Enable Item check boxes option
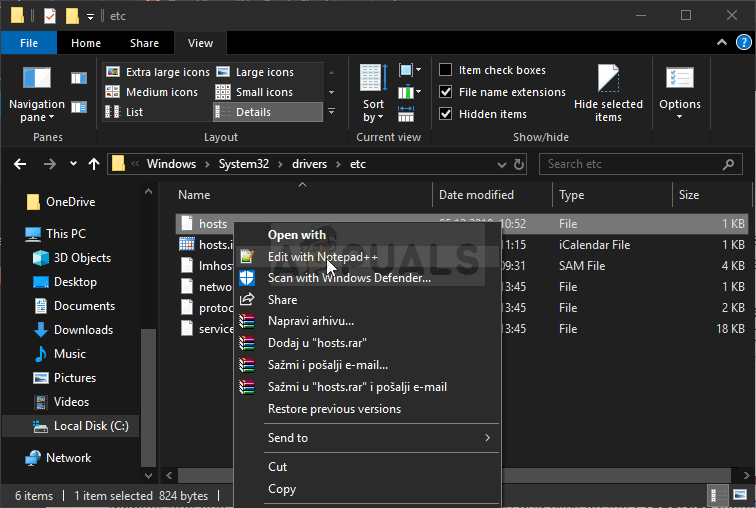Image resolution: width=756 pixels, height=508 pixels. coord(446,70)
